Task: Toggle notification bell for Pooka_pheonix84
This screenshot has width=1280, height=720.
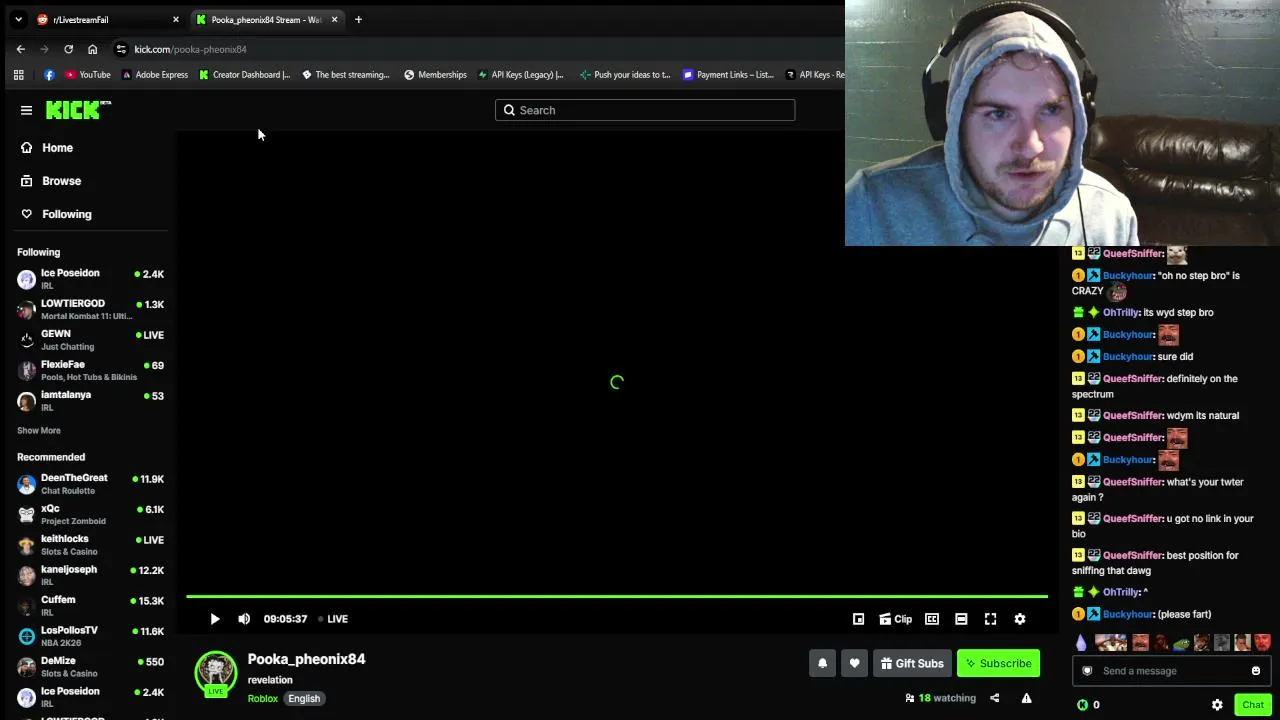Action: click(822, 663)
